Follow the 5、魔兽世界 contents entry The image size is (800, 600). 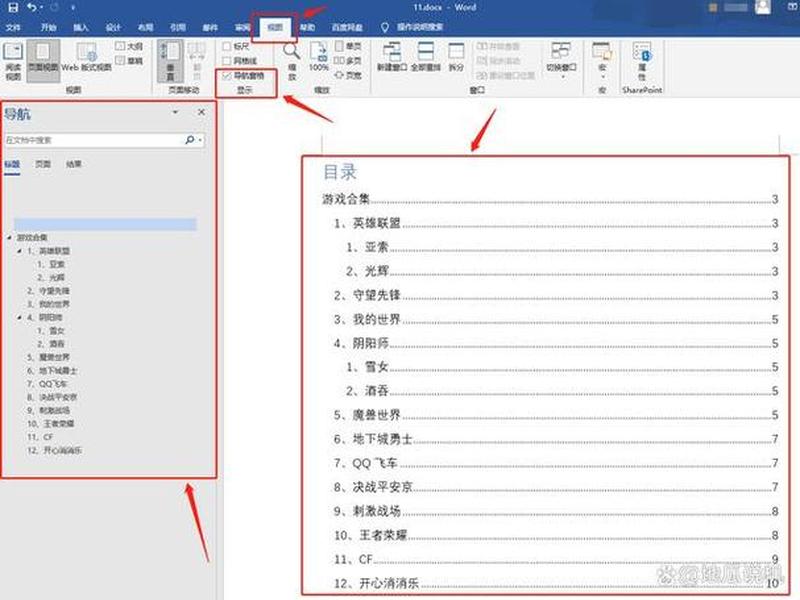[x=556, y=415]
